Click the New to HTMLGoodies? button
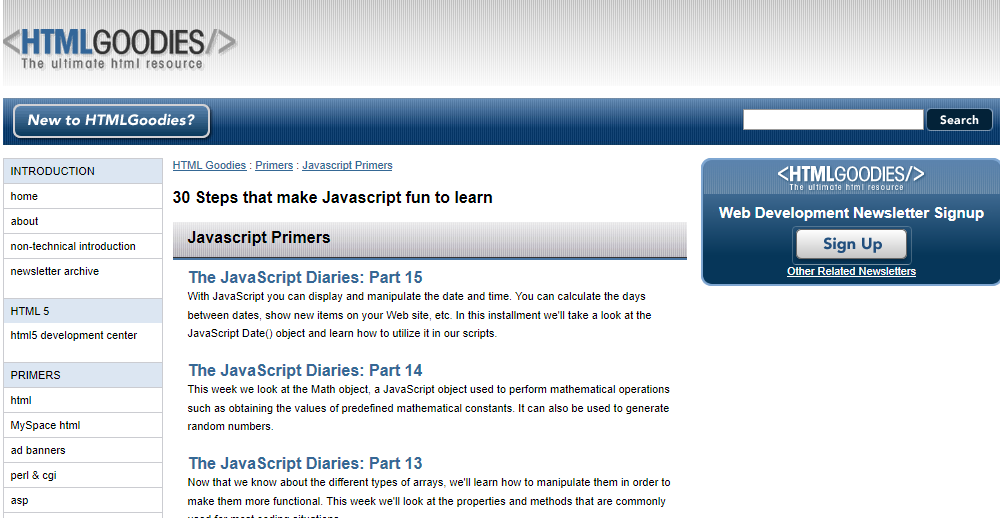 112,121
